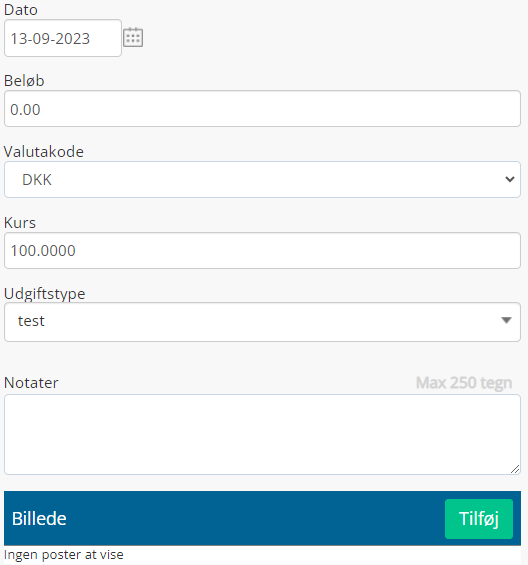528x565 pixels.
Task: Click the Valutakode label
Action: point(44,152)
